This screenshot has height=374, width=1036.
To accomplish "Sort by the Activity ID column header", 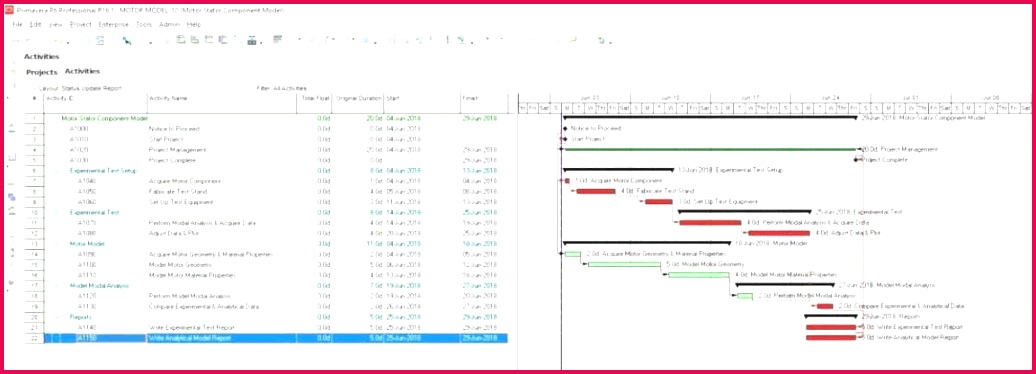I will pyautogui.click(x=95, y=99).
